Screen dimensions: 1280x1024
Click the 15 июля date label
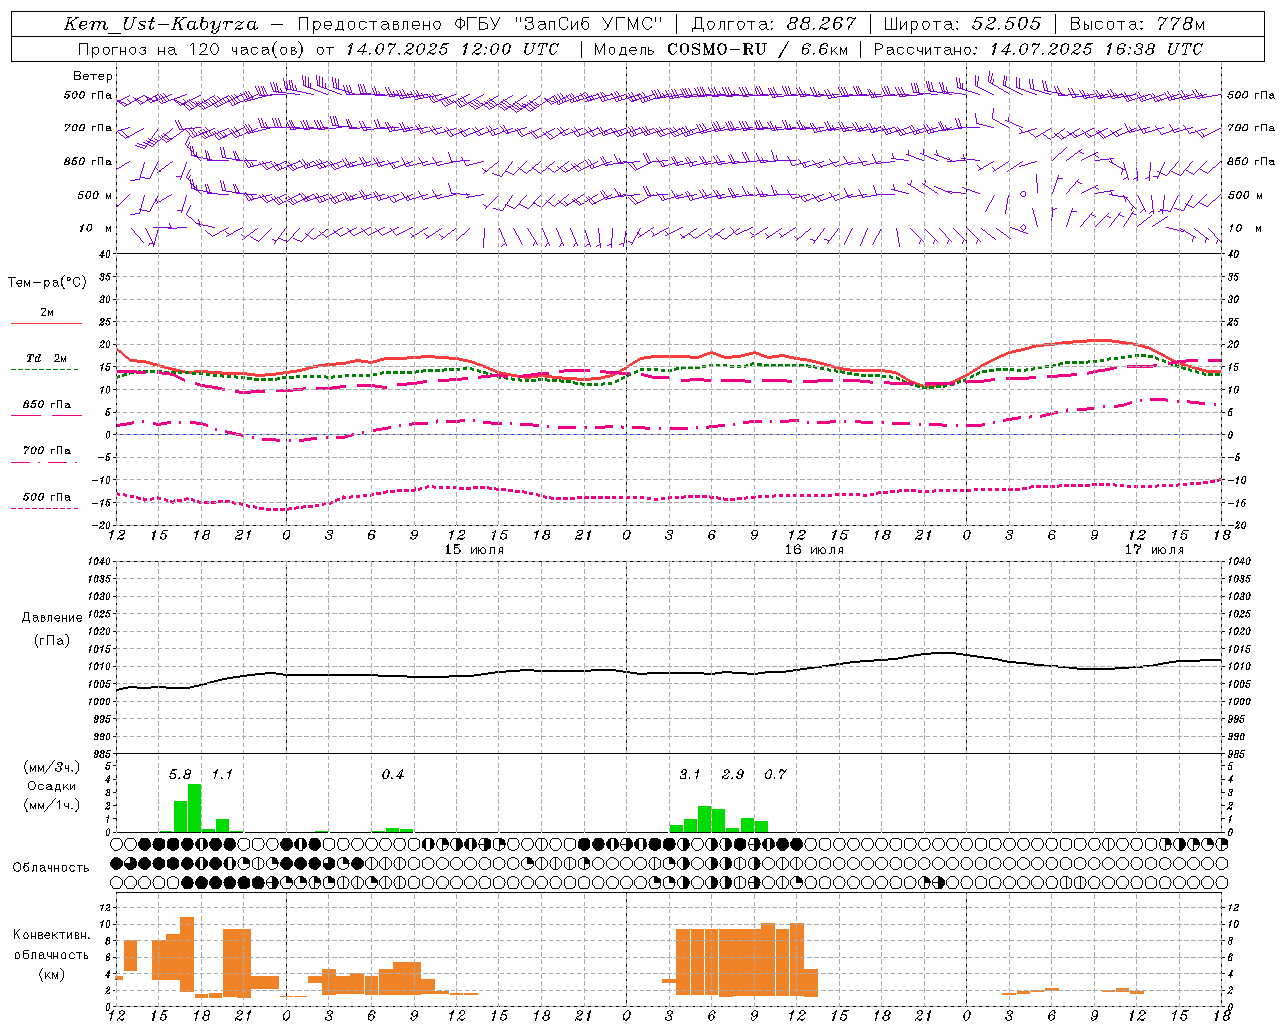(x=475, y=550)
